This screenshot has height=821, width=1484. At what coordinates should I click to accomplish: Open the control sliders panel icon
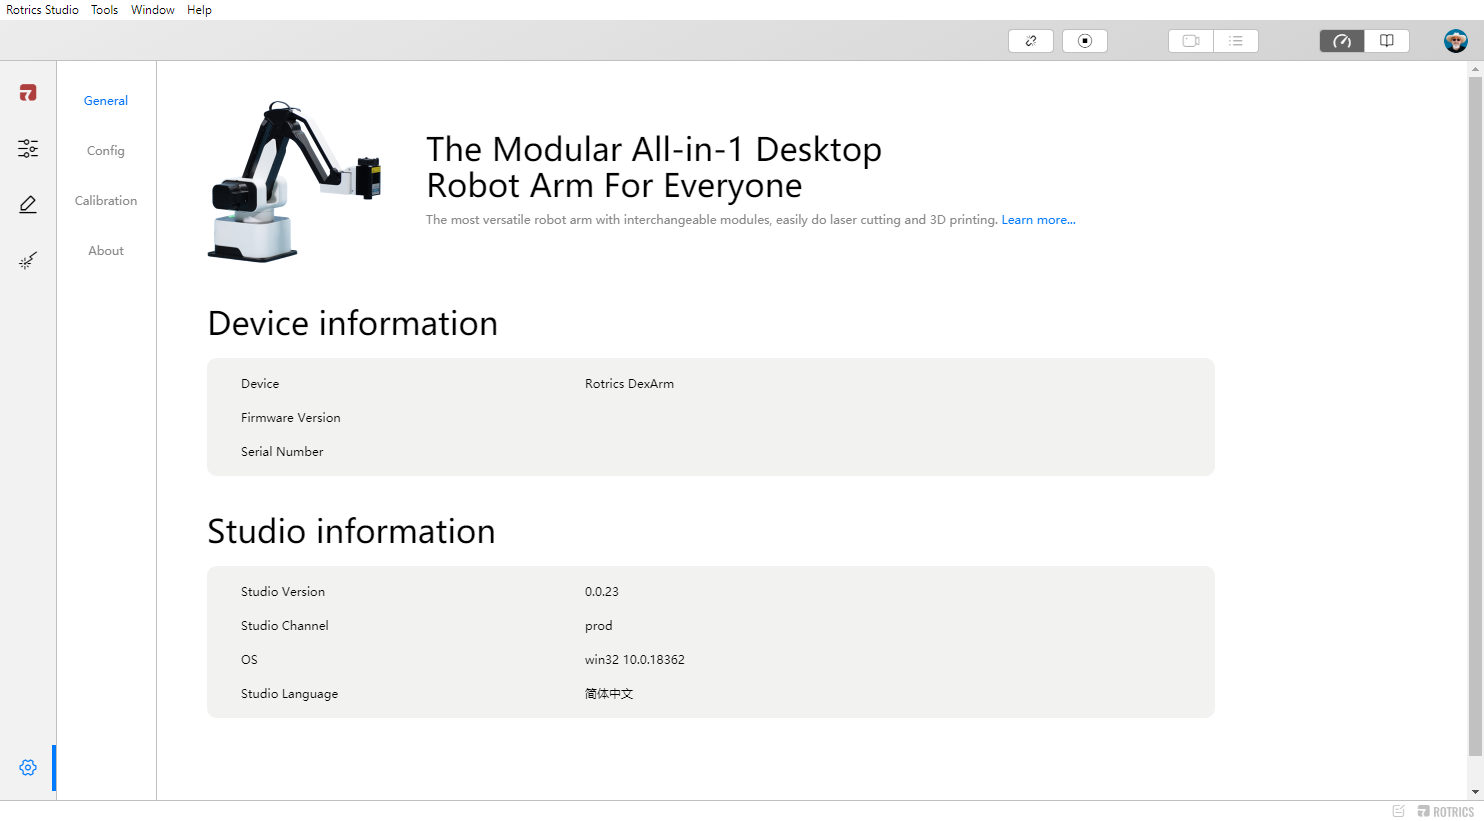(x=28, y=149)
